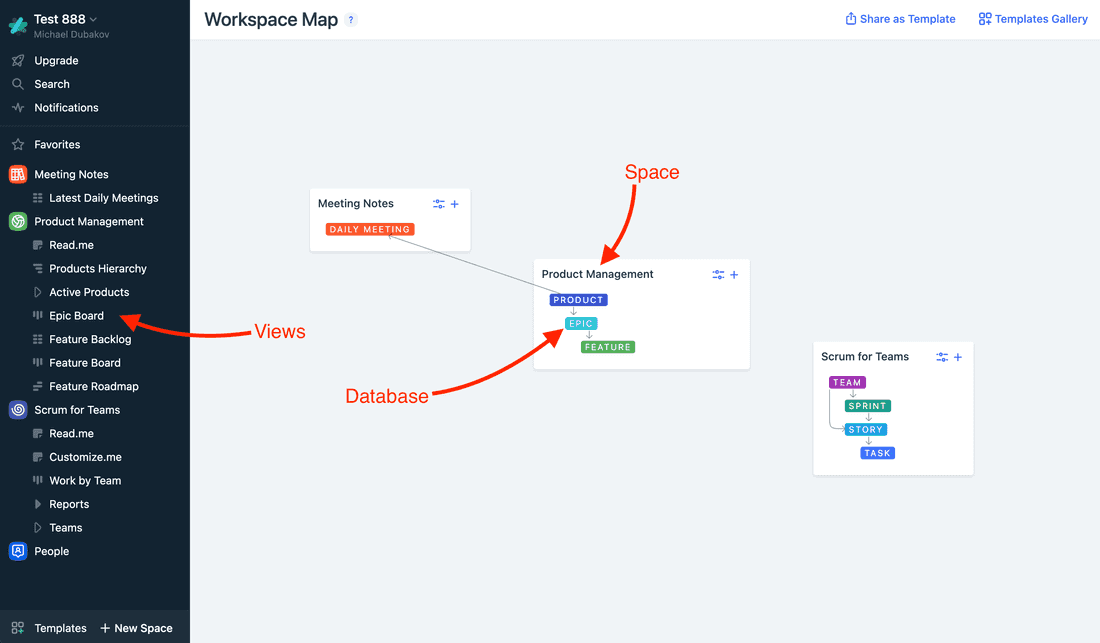
Task: Select the People app icon in the sidebar
Action: [18, 551]
